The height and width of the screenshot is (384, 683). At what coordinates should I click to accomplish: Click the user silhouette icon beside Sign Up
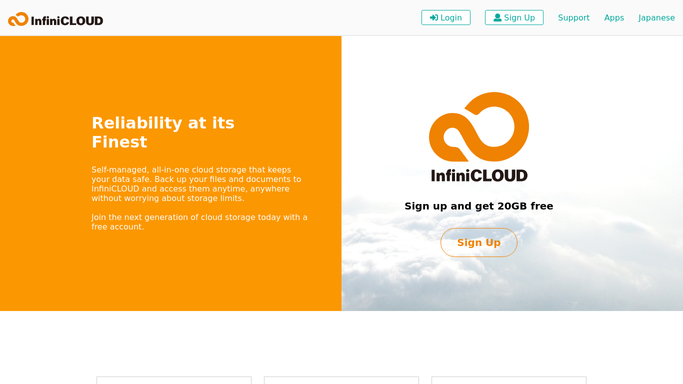pyautogui.click(x=497, y=17)
